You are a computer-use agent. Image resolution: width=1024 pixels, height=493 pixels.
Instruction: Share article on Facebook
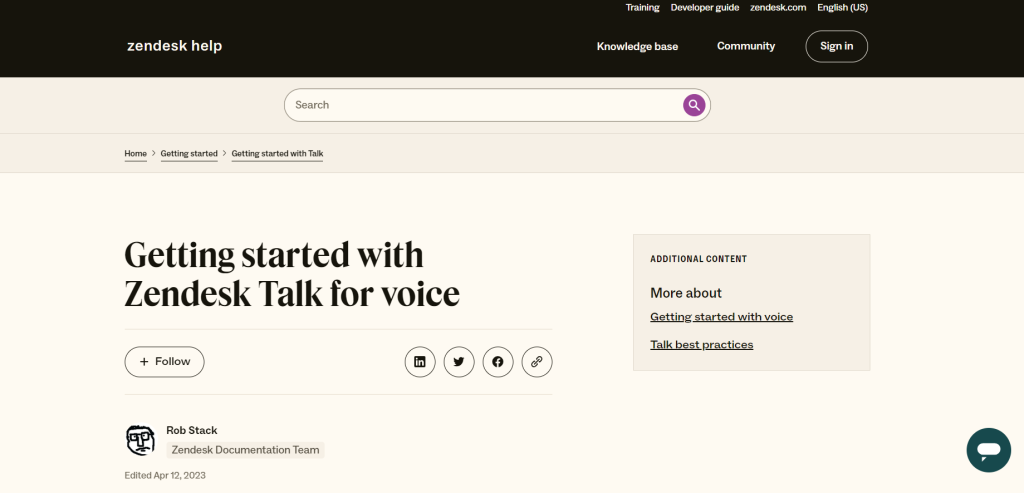pos(498,362)
